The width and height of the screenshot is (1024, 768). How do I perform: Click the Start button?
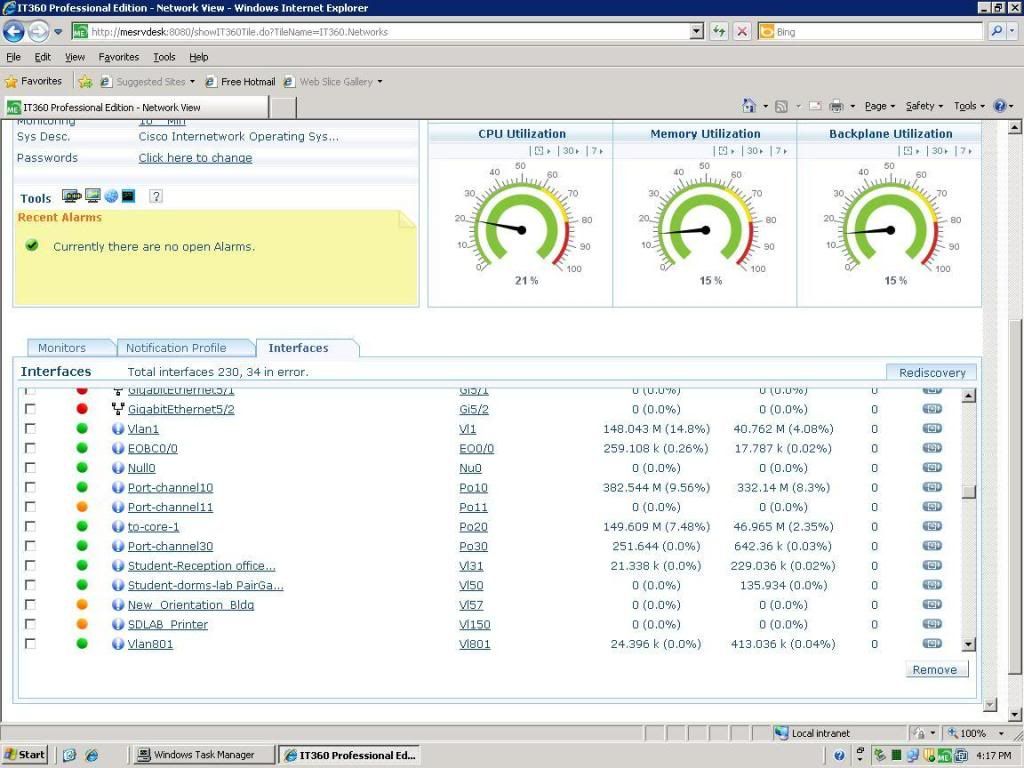click(25, 754)
